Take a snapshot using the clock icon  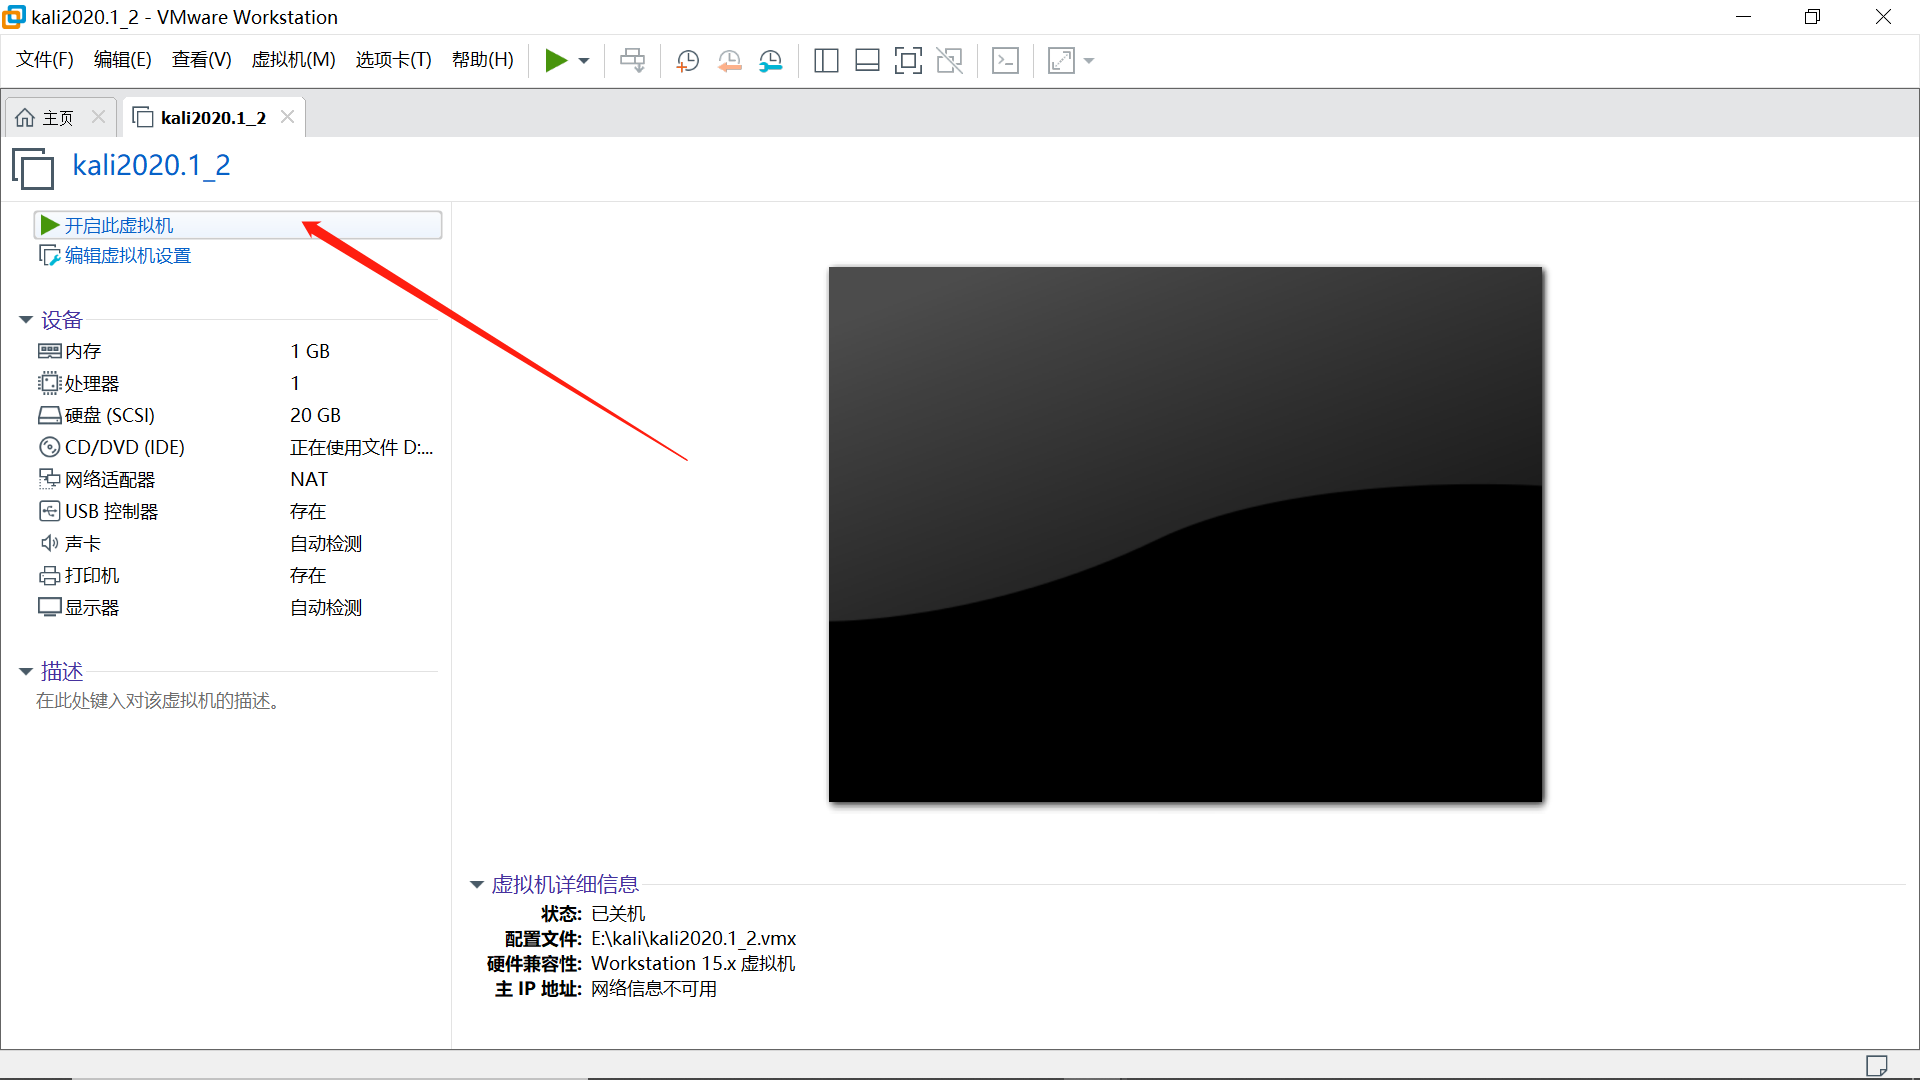coord(687,61)
